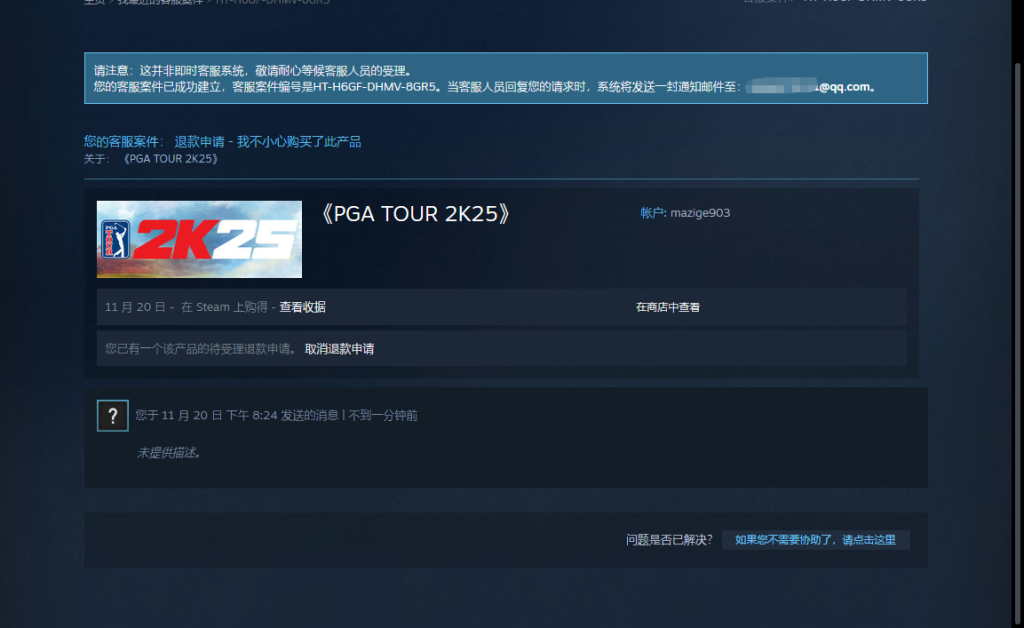Open the 退款申请 - 我不小心购买了此产品 link

[267, 142]
